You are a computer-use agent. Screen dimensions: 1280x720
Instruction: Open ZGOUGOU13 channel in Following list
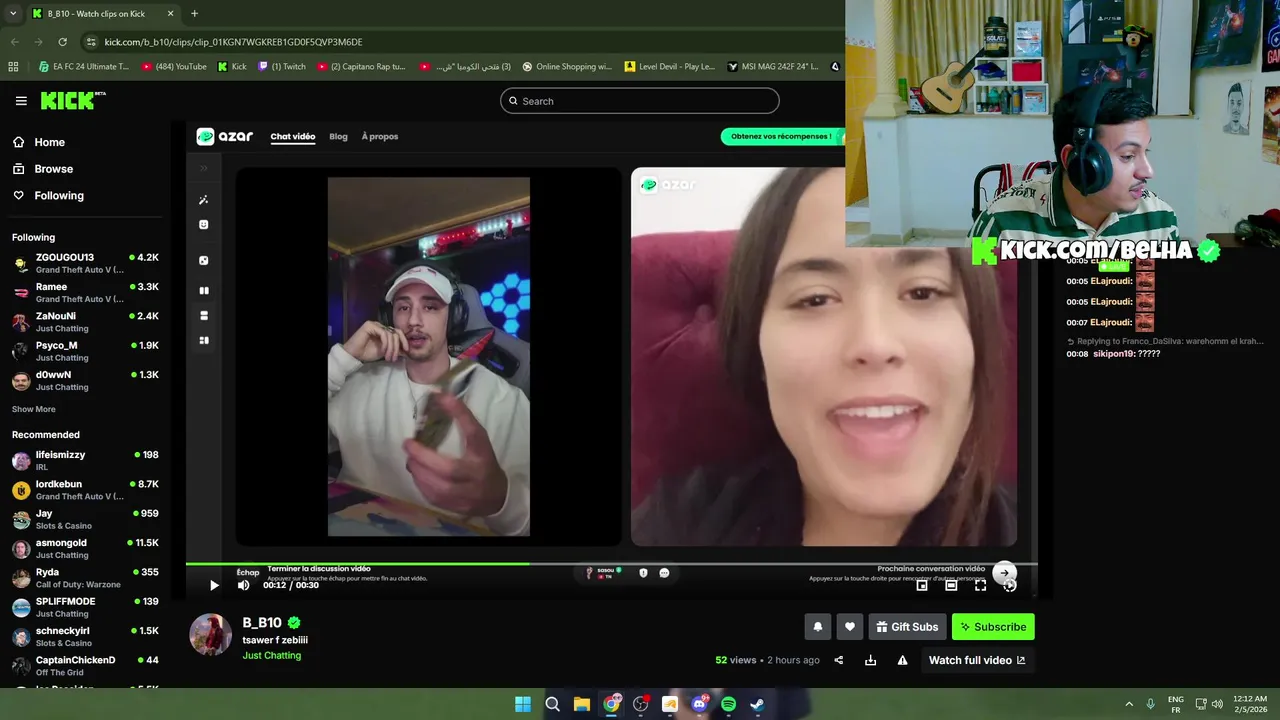tap(85, 263)
